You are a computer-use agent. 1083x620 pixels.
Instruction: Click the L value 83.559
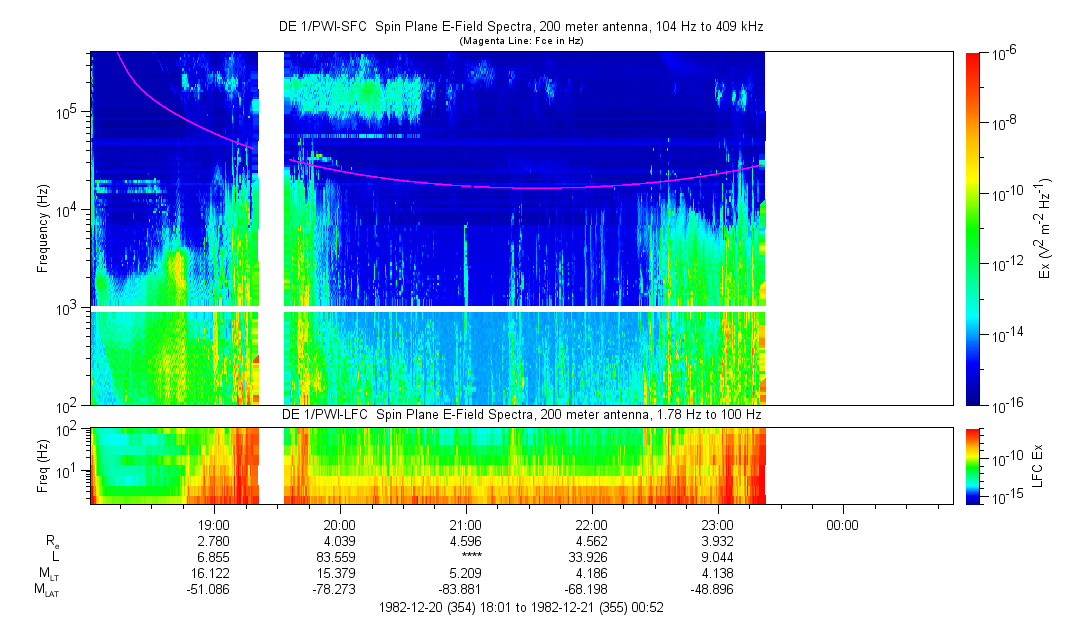(x=340, y=557)
